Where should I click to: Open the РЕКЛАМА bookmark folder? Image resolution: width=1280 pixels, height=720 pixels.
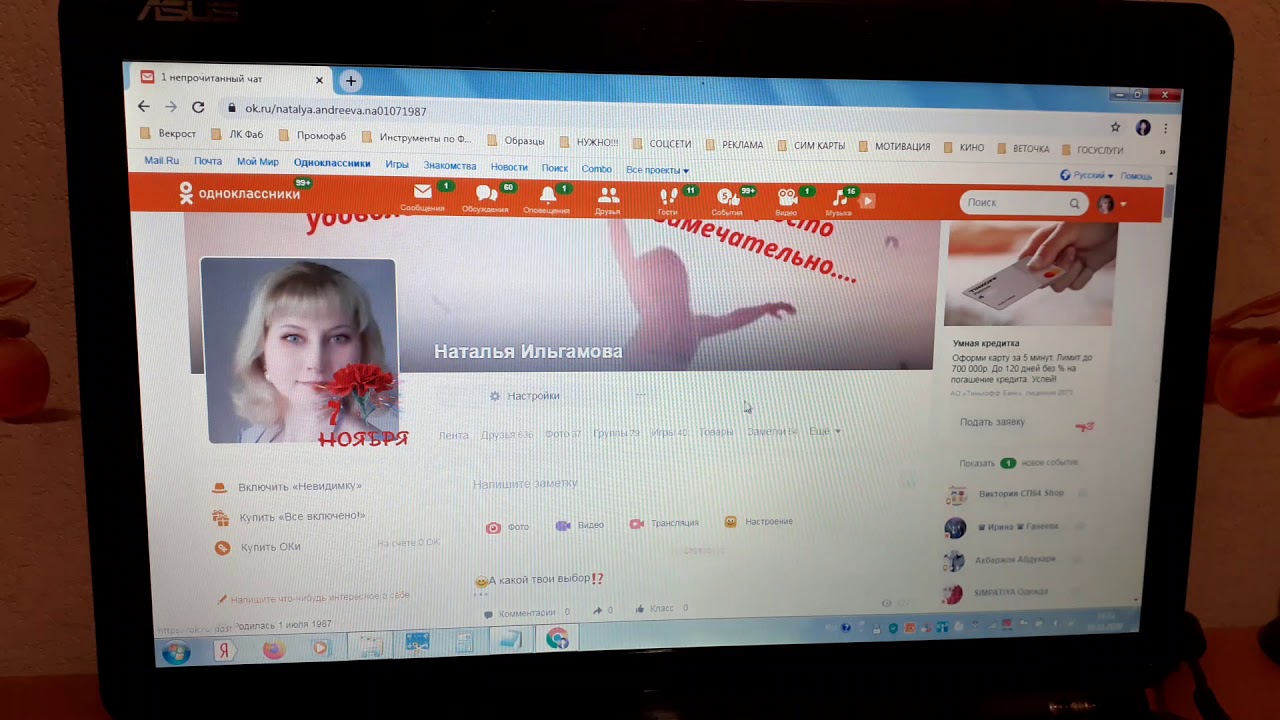tap(733, 145)
